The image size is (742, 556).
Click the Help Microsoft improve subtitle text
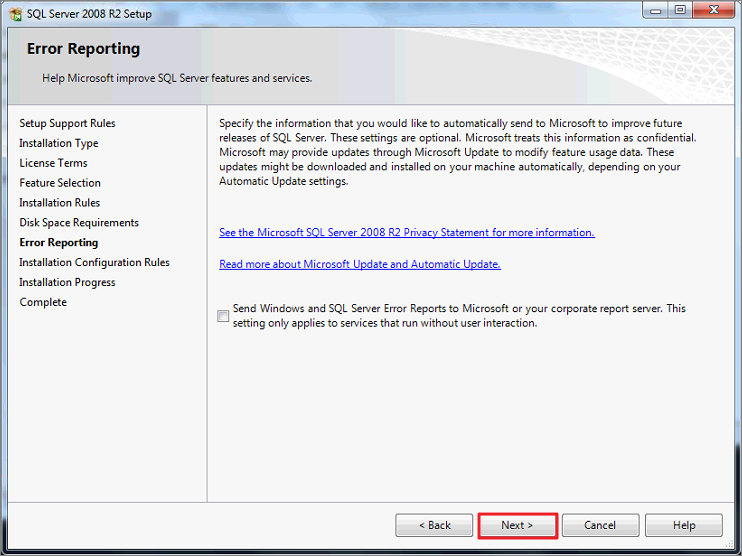[x=177, y=78]
